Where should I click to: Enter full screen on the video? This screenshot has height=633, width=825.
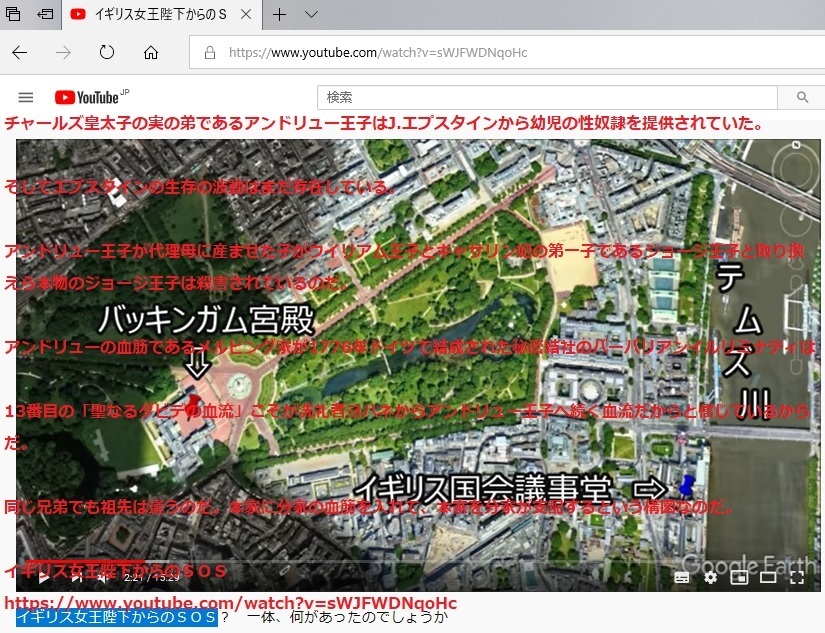point(797,578)
